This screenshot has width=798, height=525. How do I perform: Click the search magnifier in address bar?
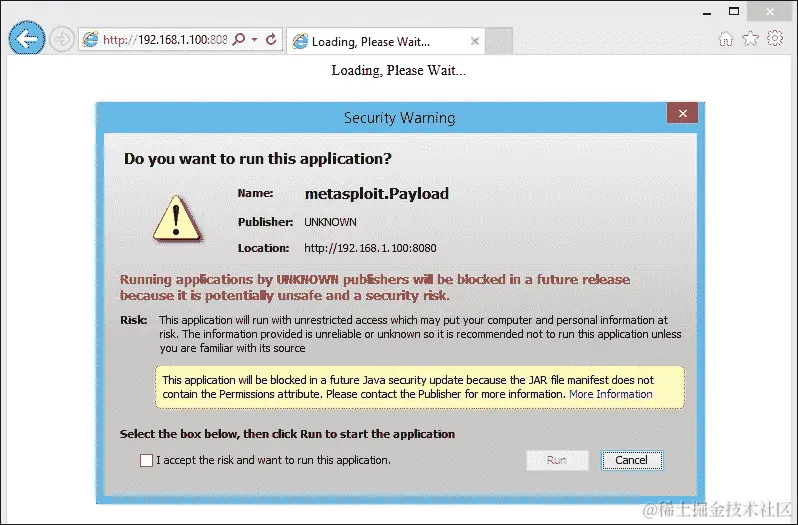(239, 39)
